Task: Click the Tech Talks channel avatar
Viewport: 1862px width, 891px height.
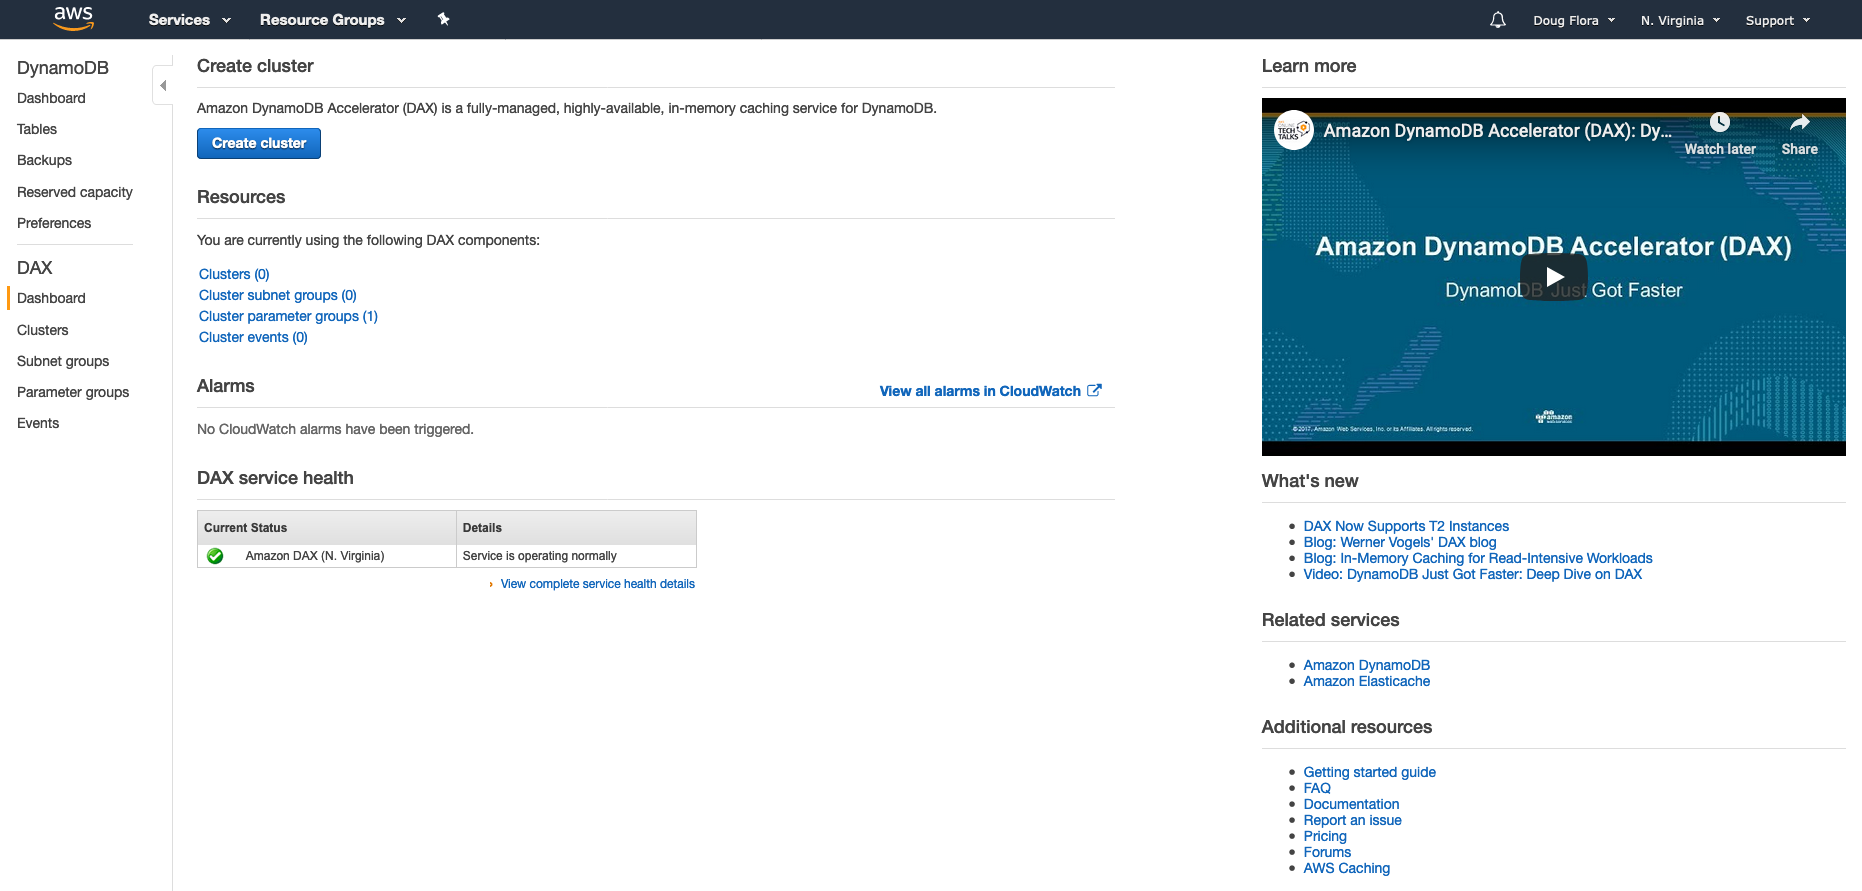Action: [x=1293, y=130]
